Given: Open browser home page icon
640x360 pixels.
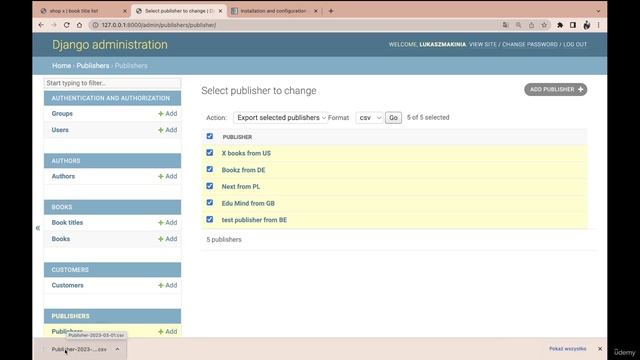Looking at the screenshot, I should click(x=79, y=25).
